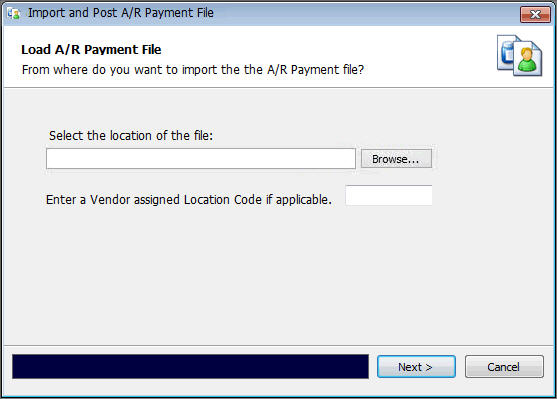The height and width of the screenshot is (399, 557).
Task: Click the document with user header icon
Action: (x=519, y=55)
